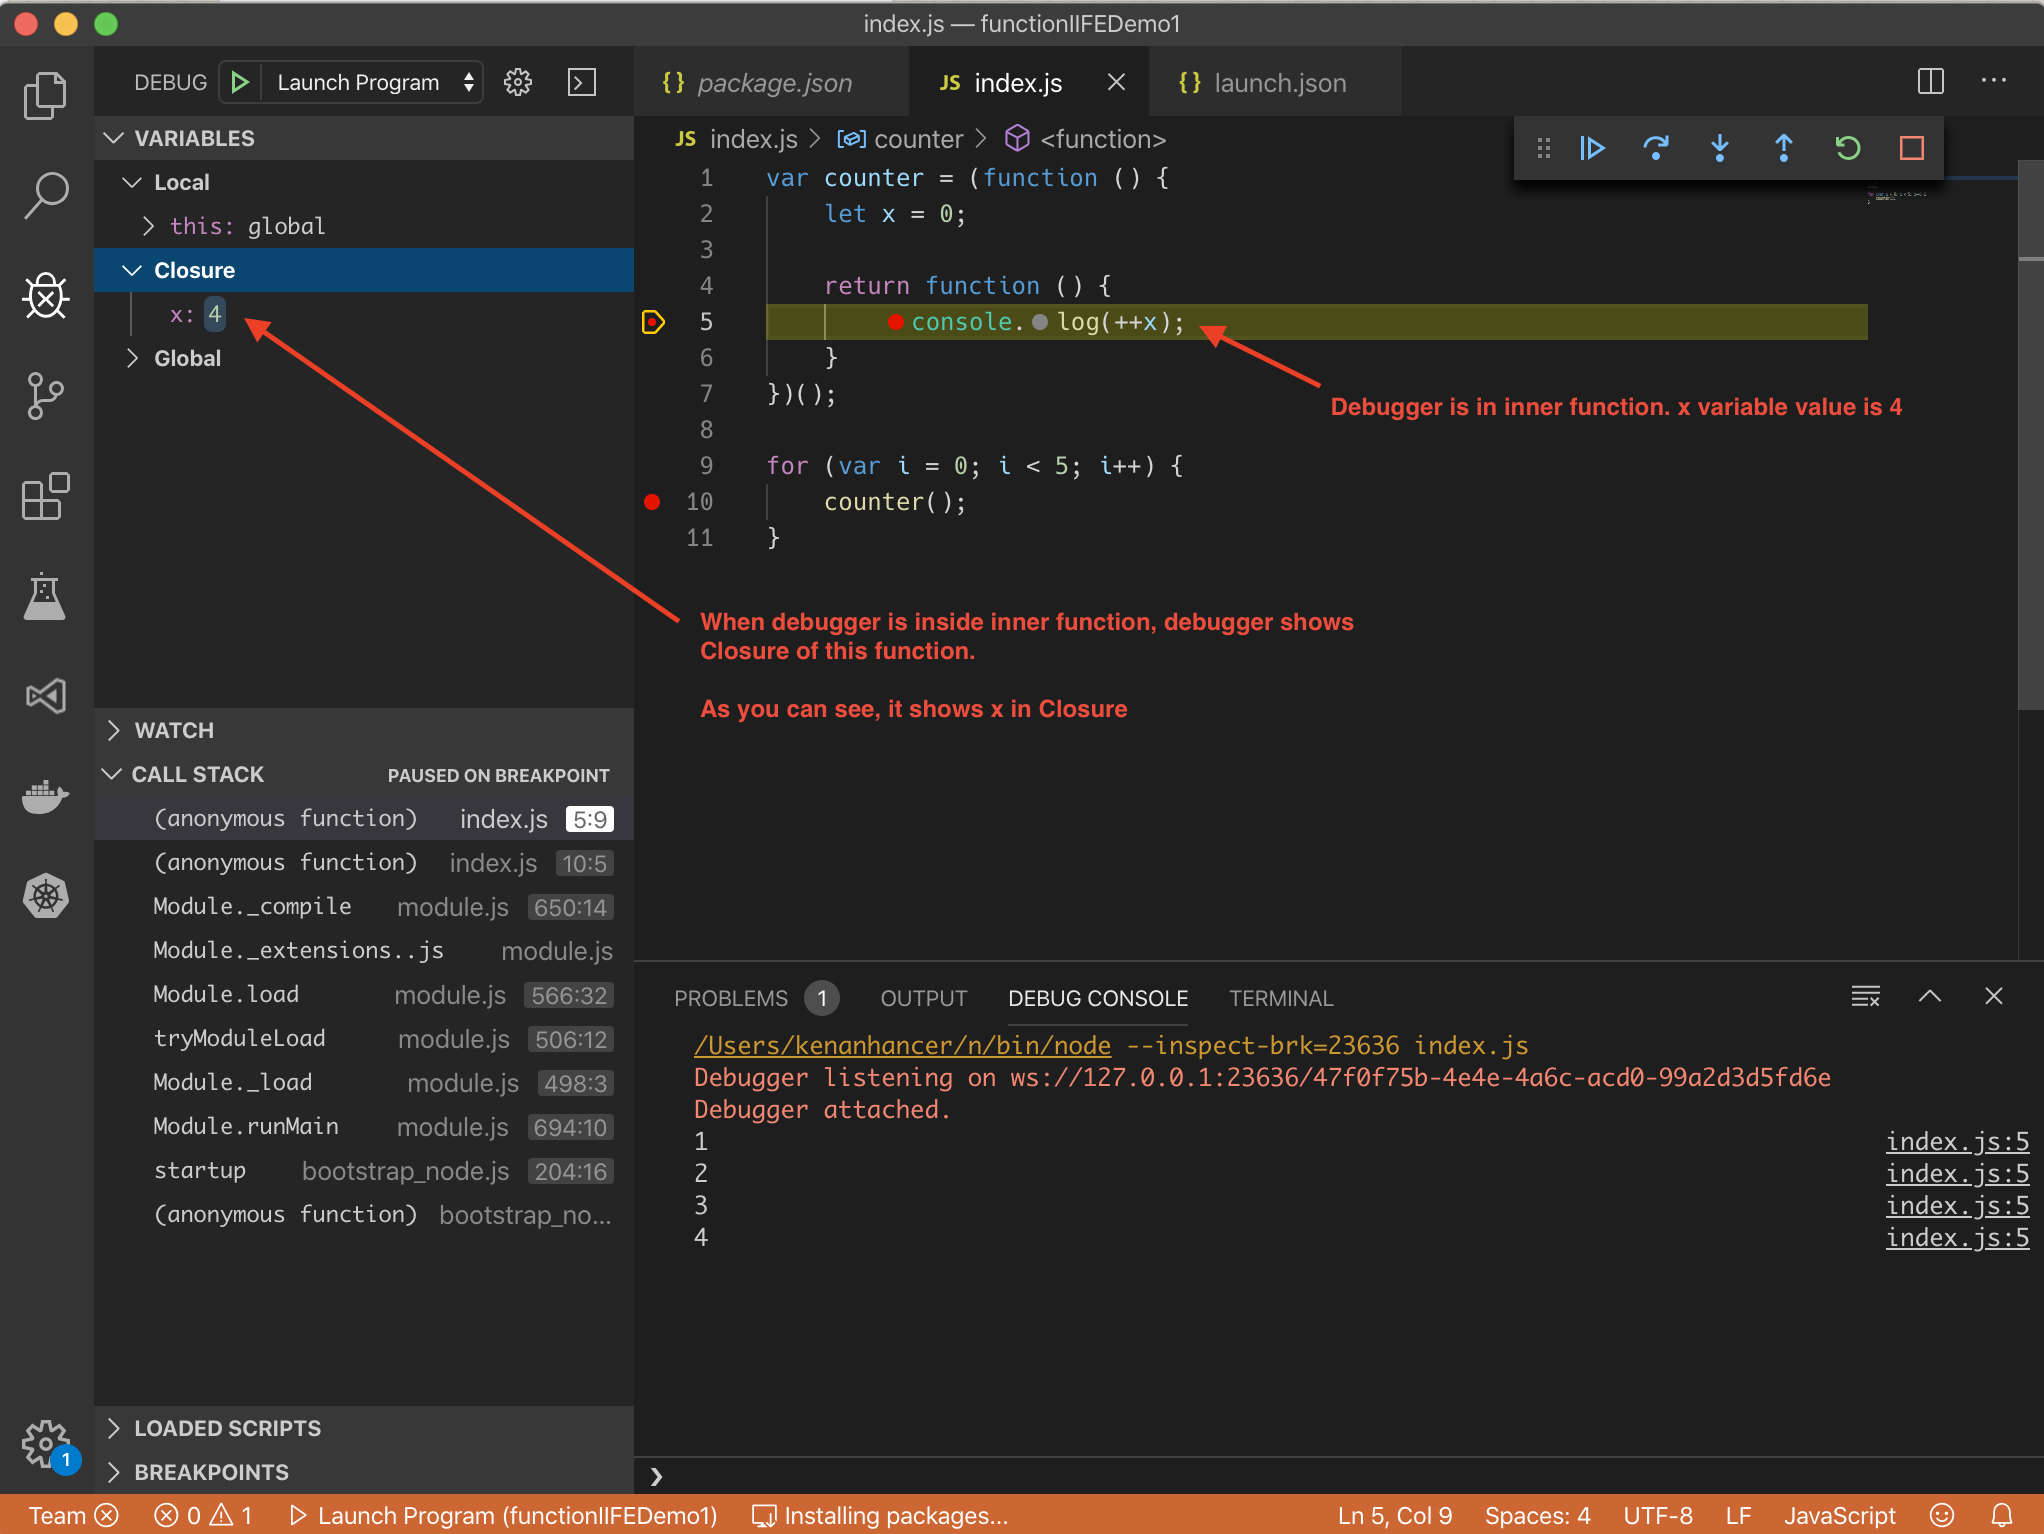This screenshot has width=2044, height=1534.
Task: Click the Step Out debug button
Action: [x=1783, y=148]
